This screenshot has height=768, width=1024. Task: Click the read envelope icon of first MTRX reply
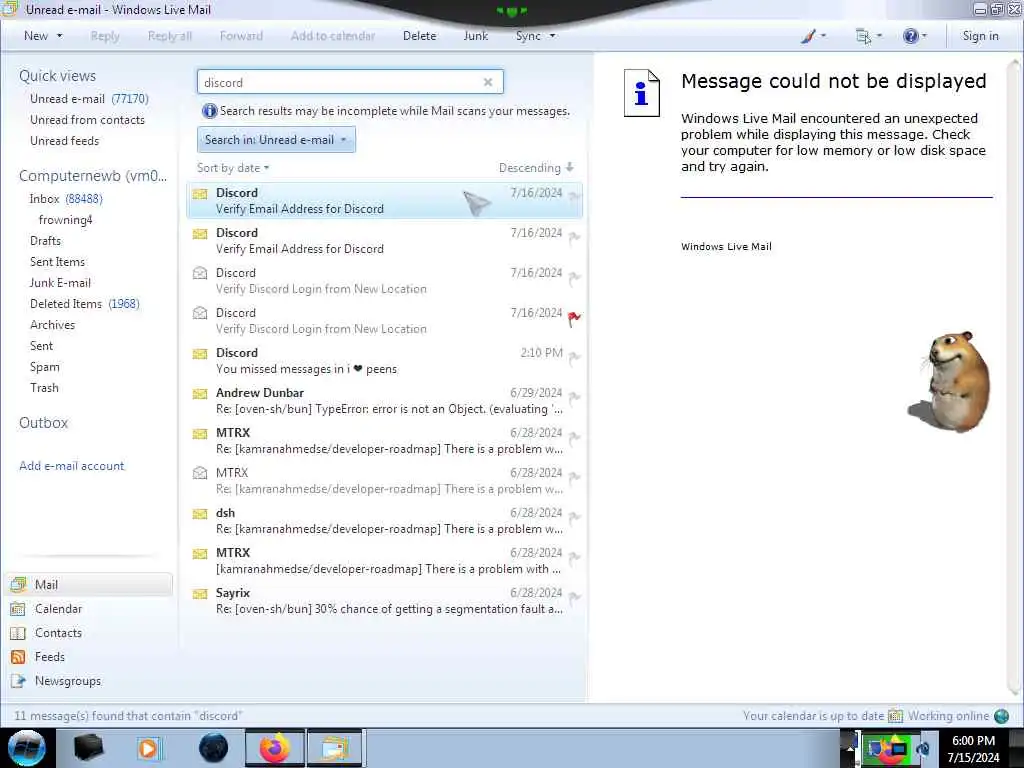pos(200,473)
